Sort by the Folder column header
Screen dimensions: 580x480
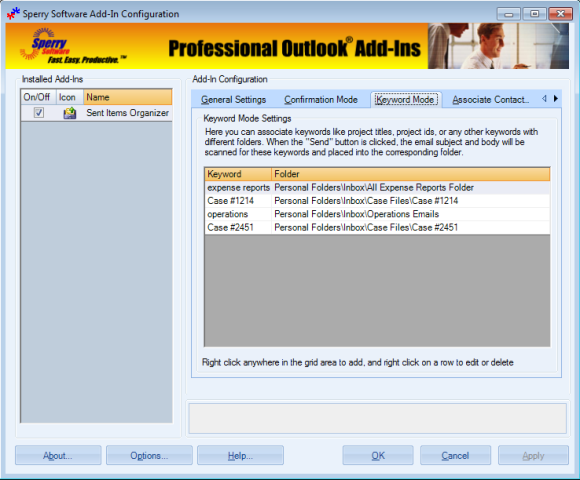click(411, 174)
